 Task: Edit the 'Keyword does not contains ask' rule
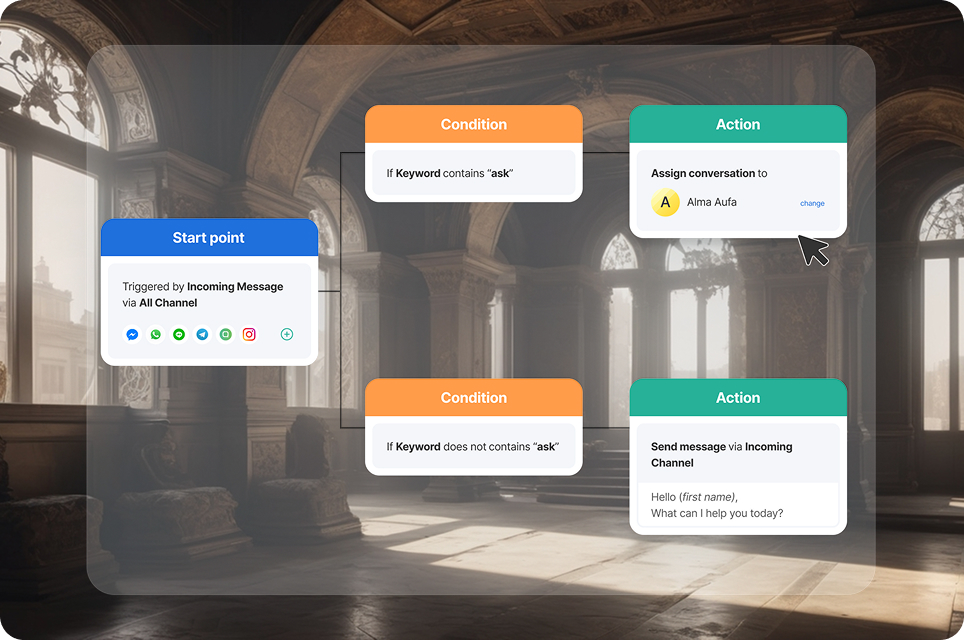(473, 447)
